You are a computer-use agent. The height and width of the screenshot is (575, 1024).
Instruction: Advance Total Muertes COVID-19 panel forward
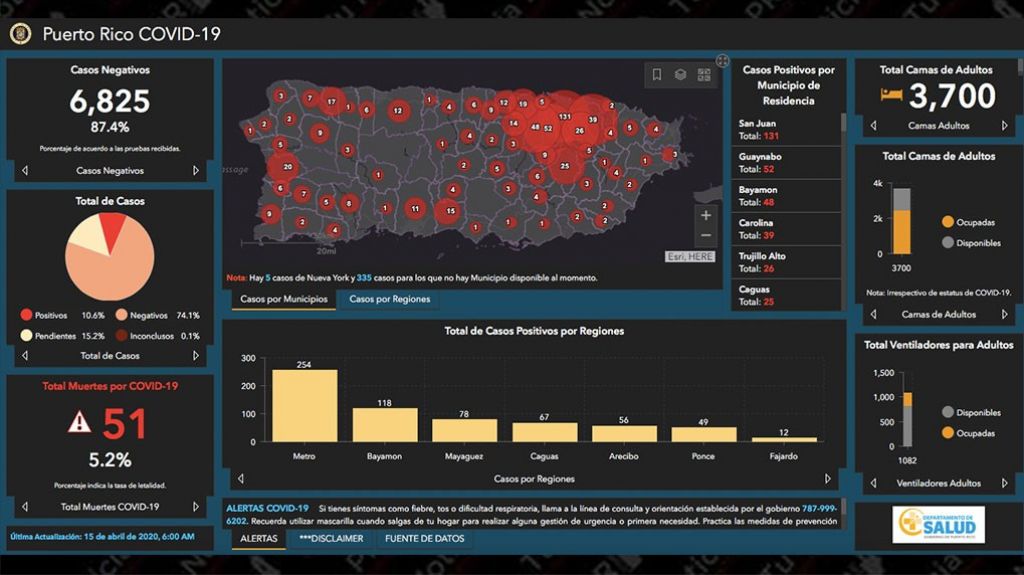click(x=196, y=507)
